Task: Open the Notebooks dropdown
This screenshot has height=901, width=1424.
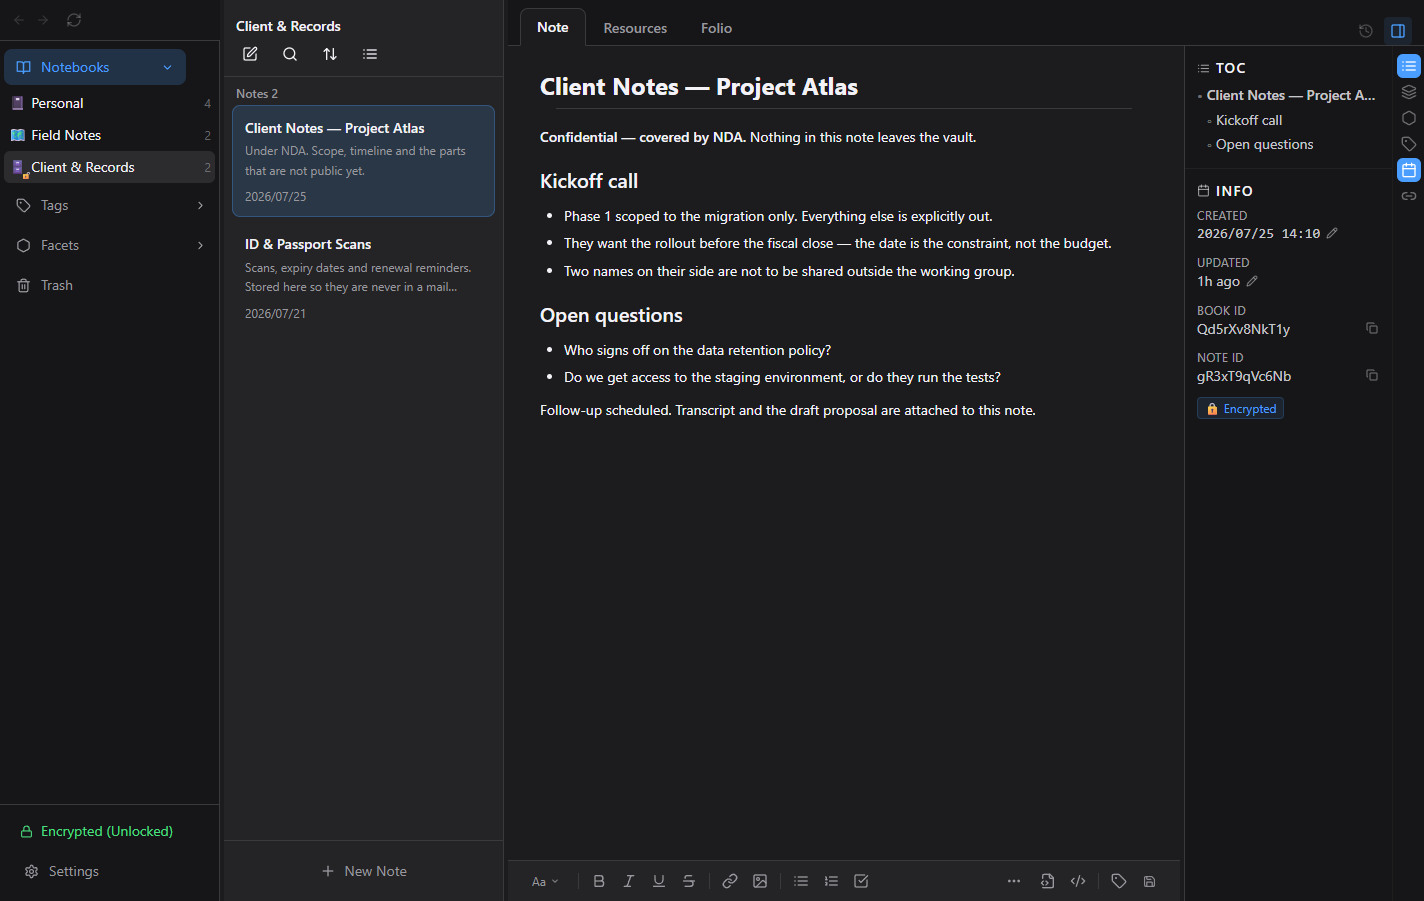Action: [95, 67]
